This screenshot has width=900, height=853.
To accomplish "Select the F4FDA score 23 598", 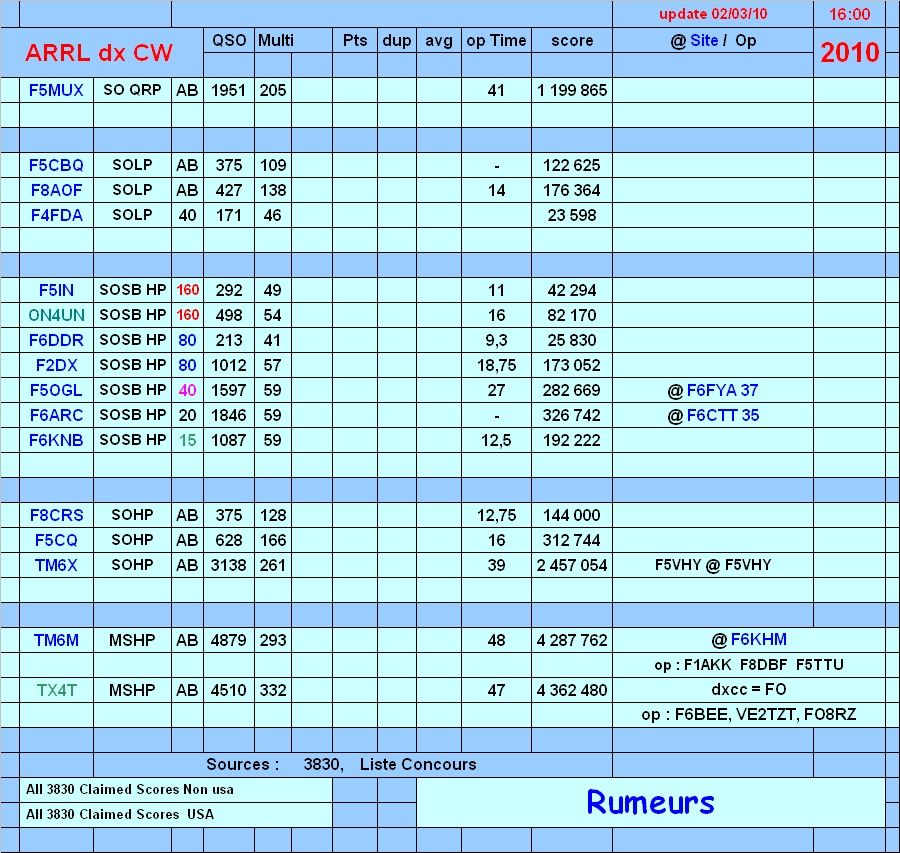I will pyautogui.click(x=572, y=215).
